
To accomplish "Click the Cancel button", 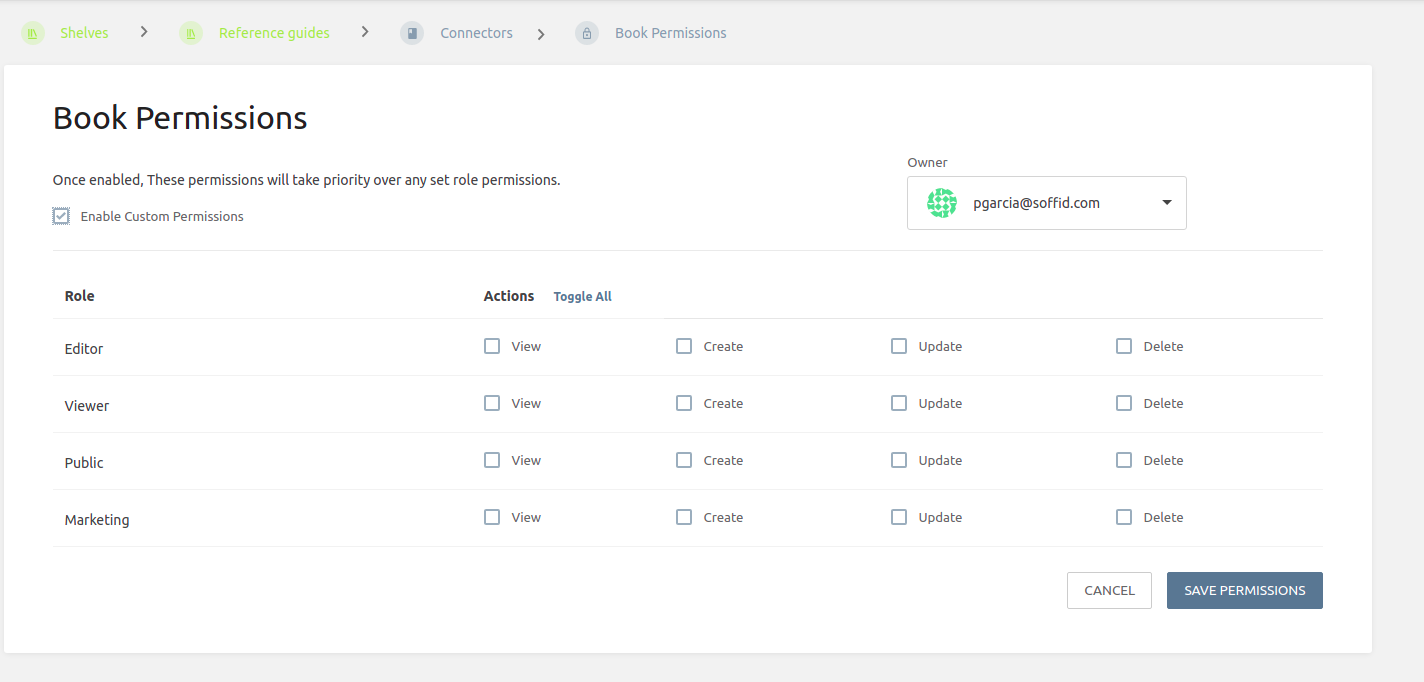I will coord(1109,590).
